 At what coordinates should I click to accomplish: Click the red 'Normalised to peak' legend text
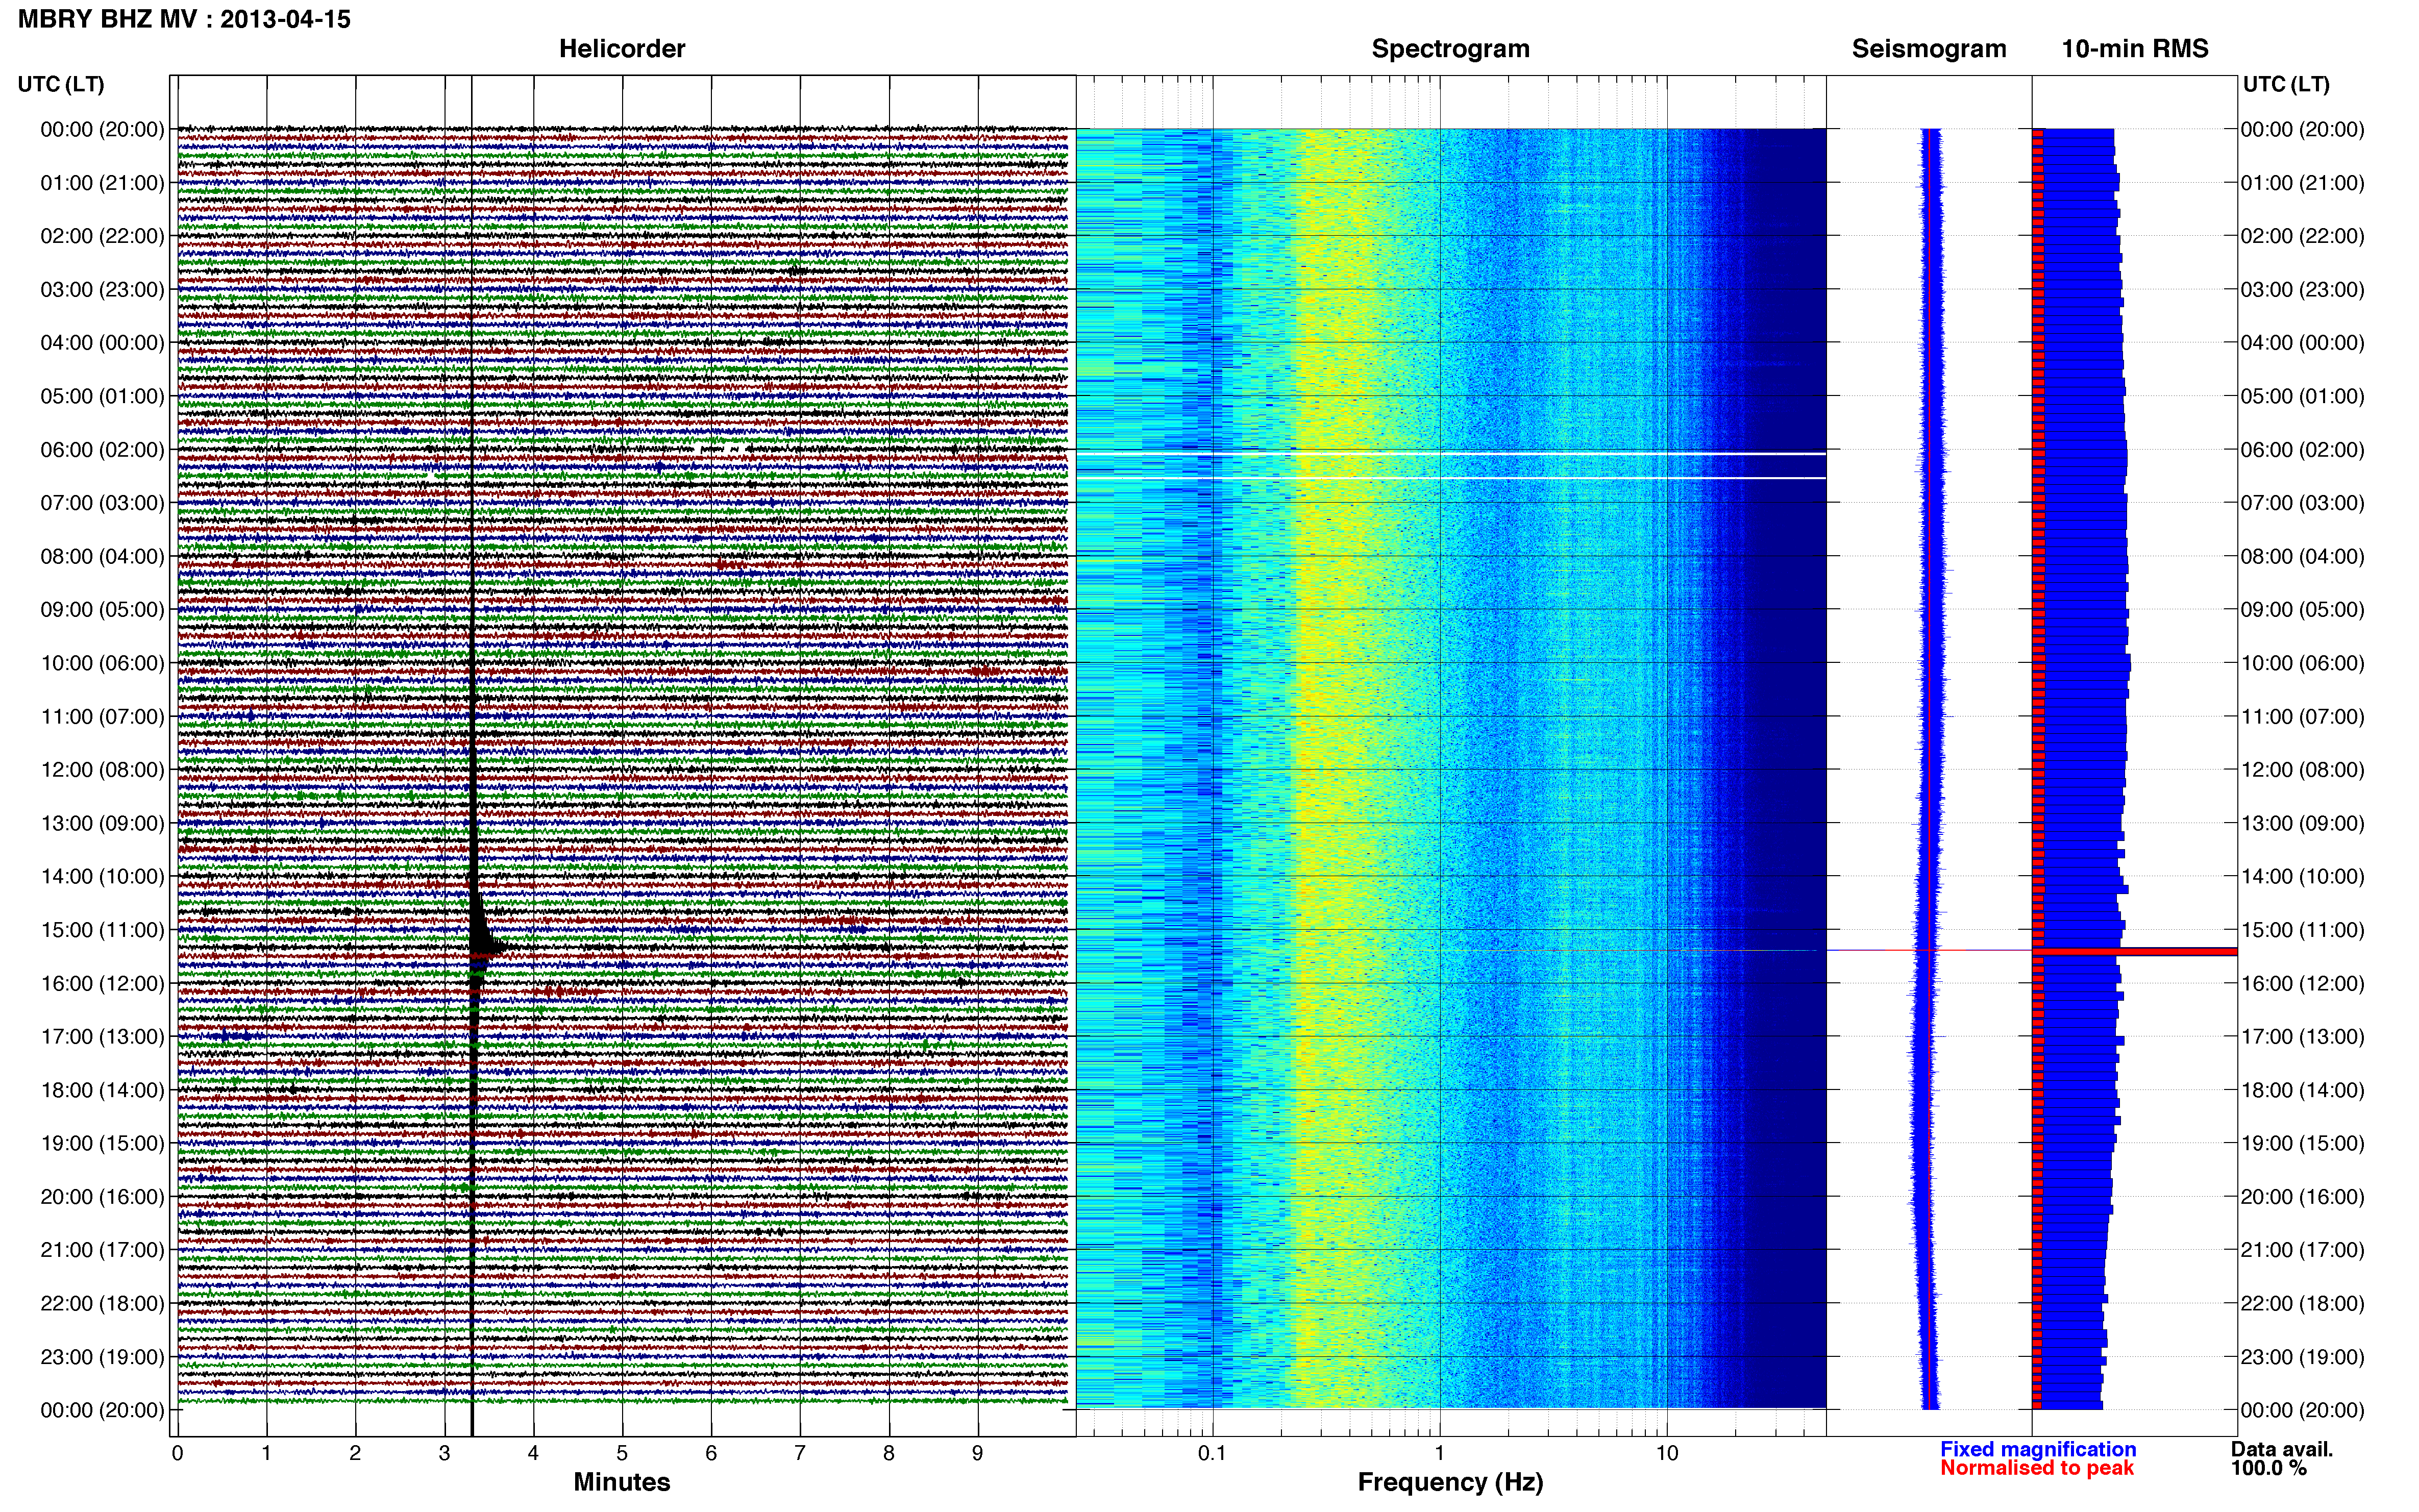point(2037,1468)
